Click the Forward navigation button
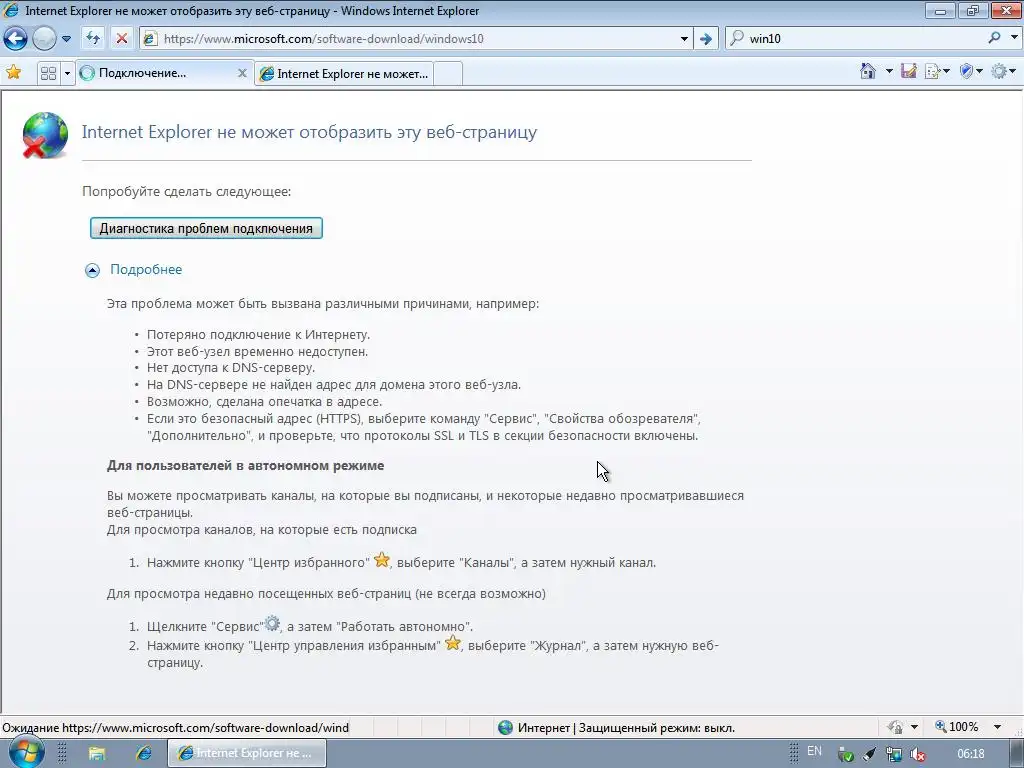Image resolution: width=1024 pixels, height=768 pixels. [x=44, y=39]
